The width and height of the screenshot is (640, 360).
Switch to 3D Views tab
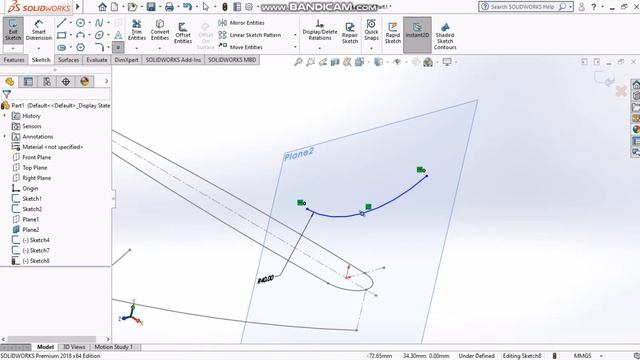click(74, 347)
